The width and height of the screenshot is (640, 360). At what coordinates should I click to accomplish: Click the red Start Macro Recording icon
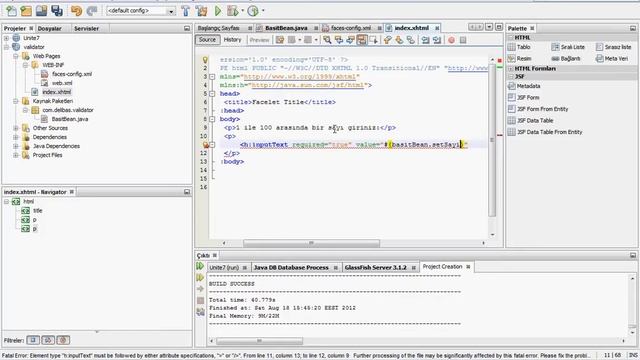coord(451,40)
